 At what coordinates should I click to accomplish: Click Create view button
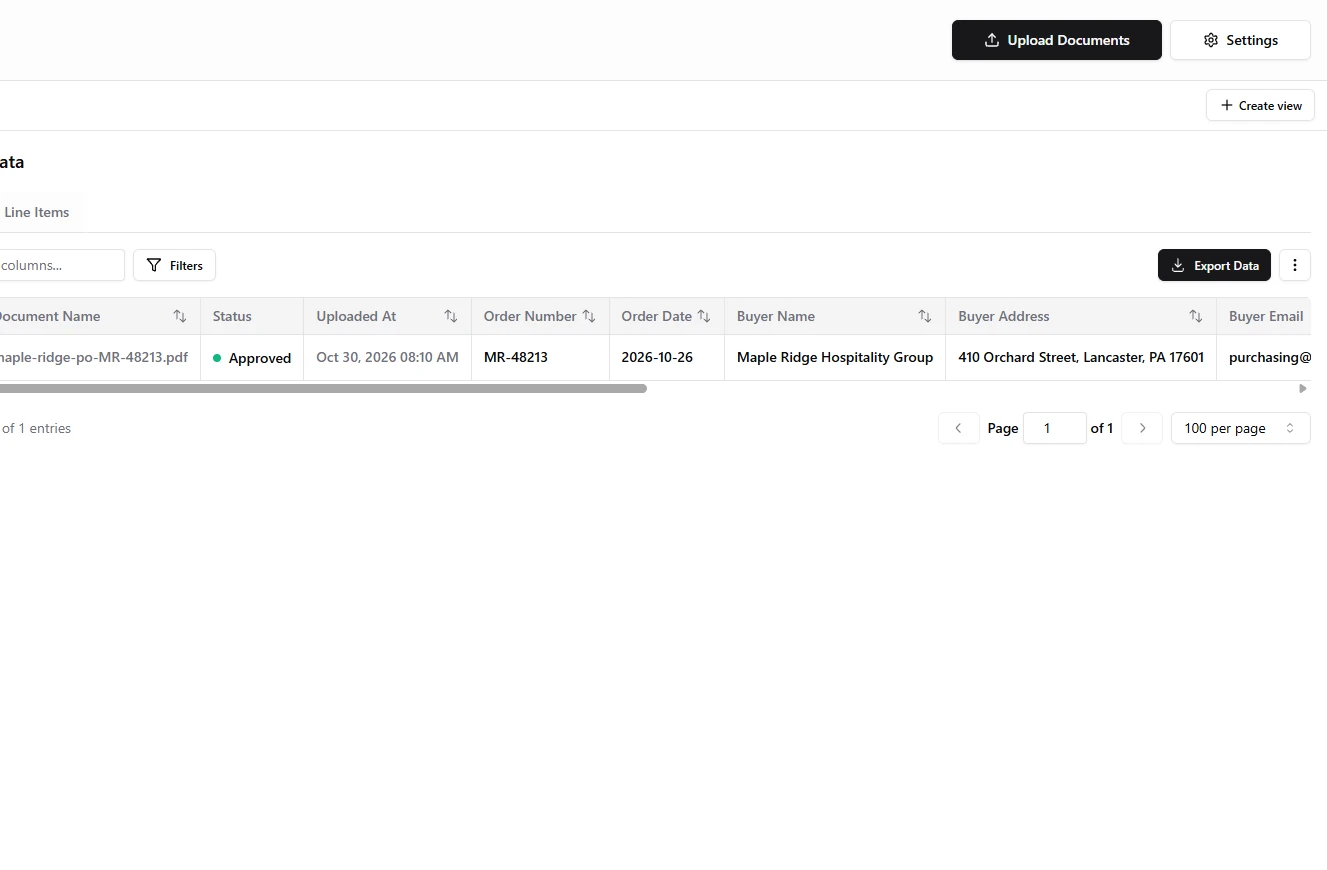(1260, 105)
